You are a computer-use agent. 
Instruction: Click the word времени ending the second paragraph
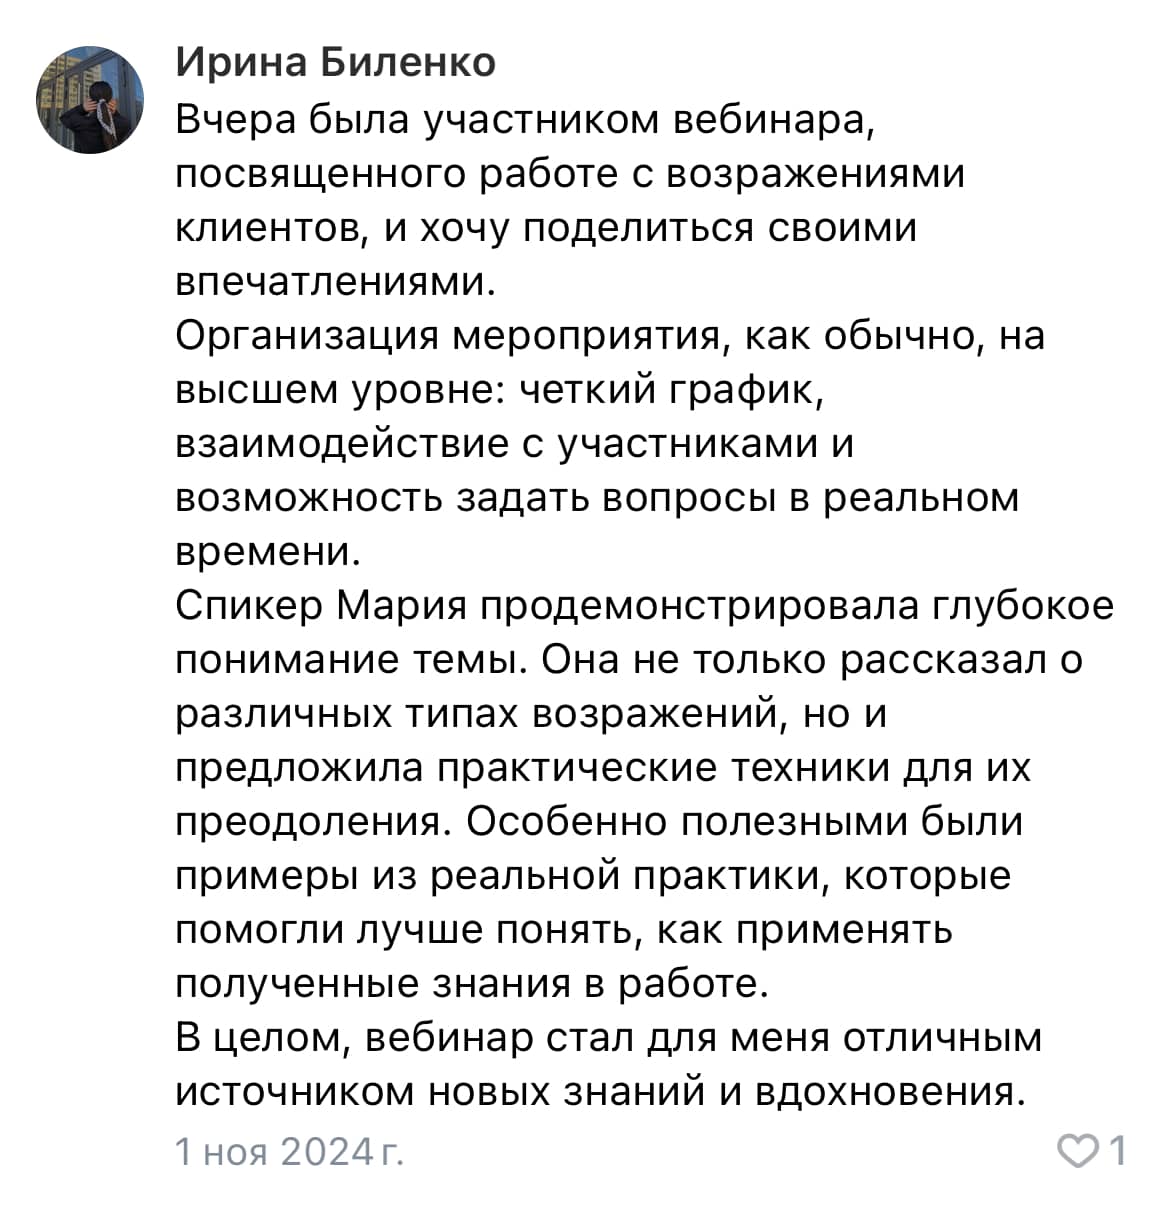(x=265, y=552)
